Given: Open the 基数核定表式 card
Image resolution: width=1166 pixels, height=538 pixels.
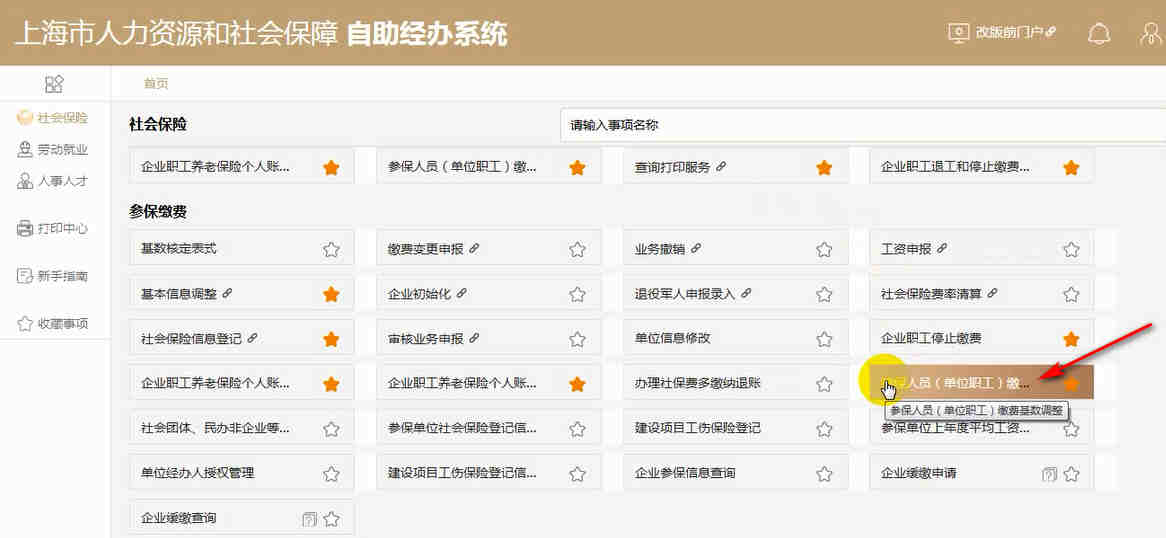Looking at the screenshot, I should tap(242, 249).
